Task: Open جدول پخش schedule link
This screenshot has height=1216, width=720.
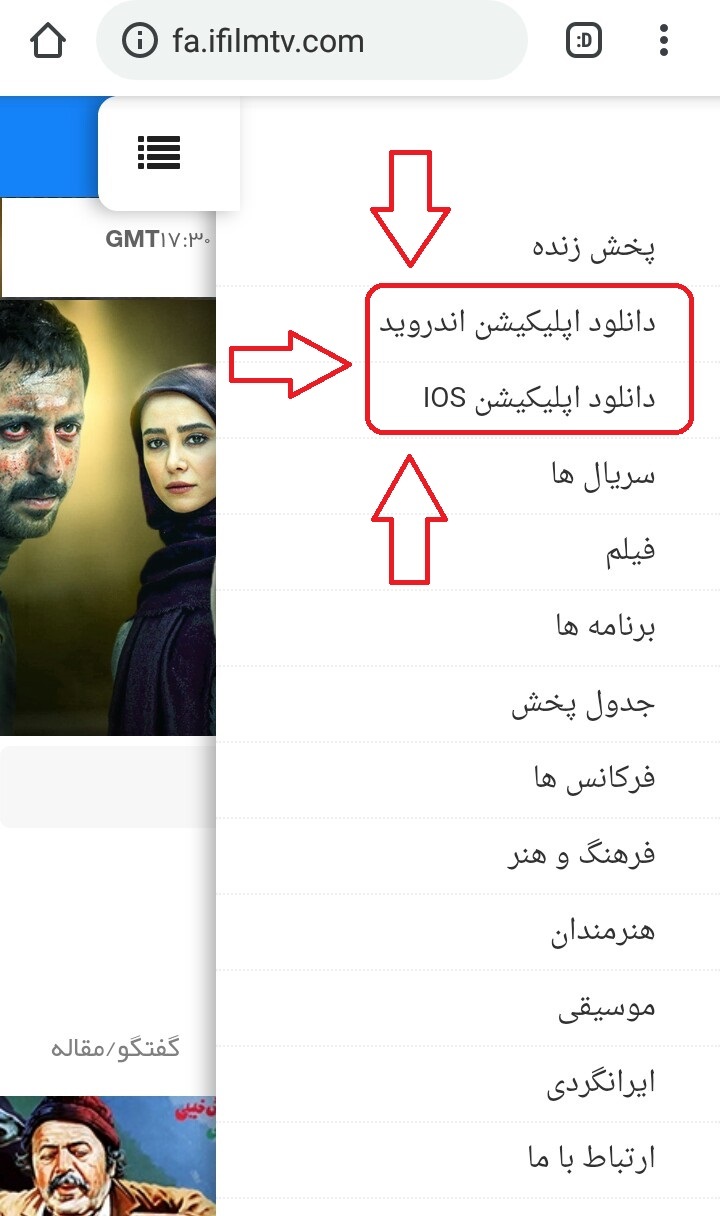Action: pos(468,704)
